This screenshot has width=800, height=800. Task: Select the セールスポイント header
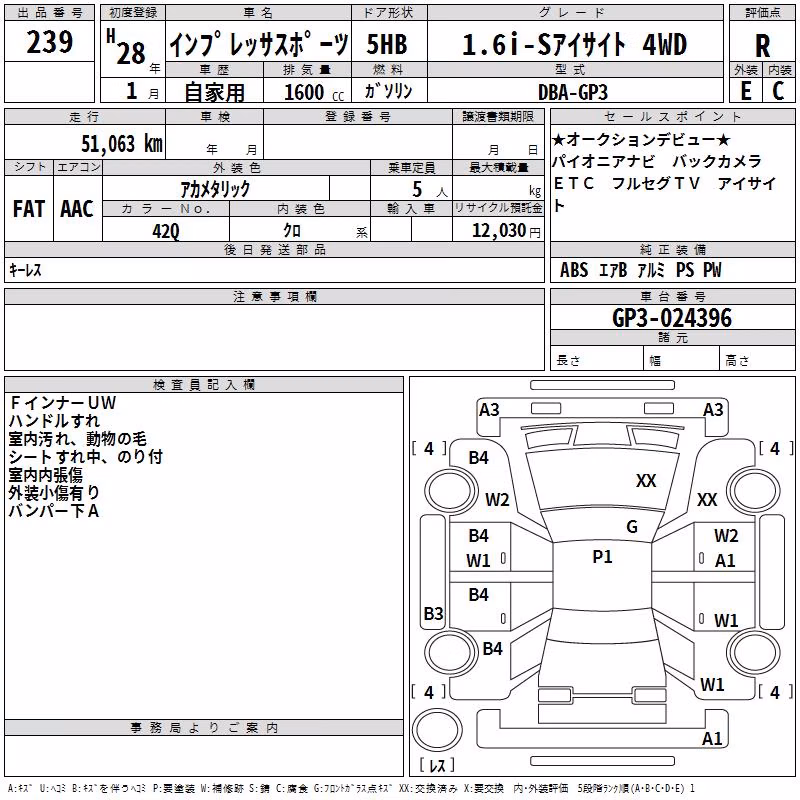point(672,116)
